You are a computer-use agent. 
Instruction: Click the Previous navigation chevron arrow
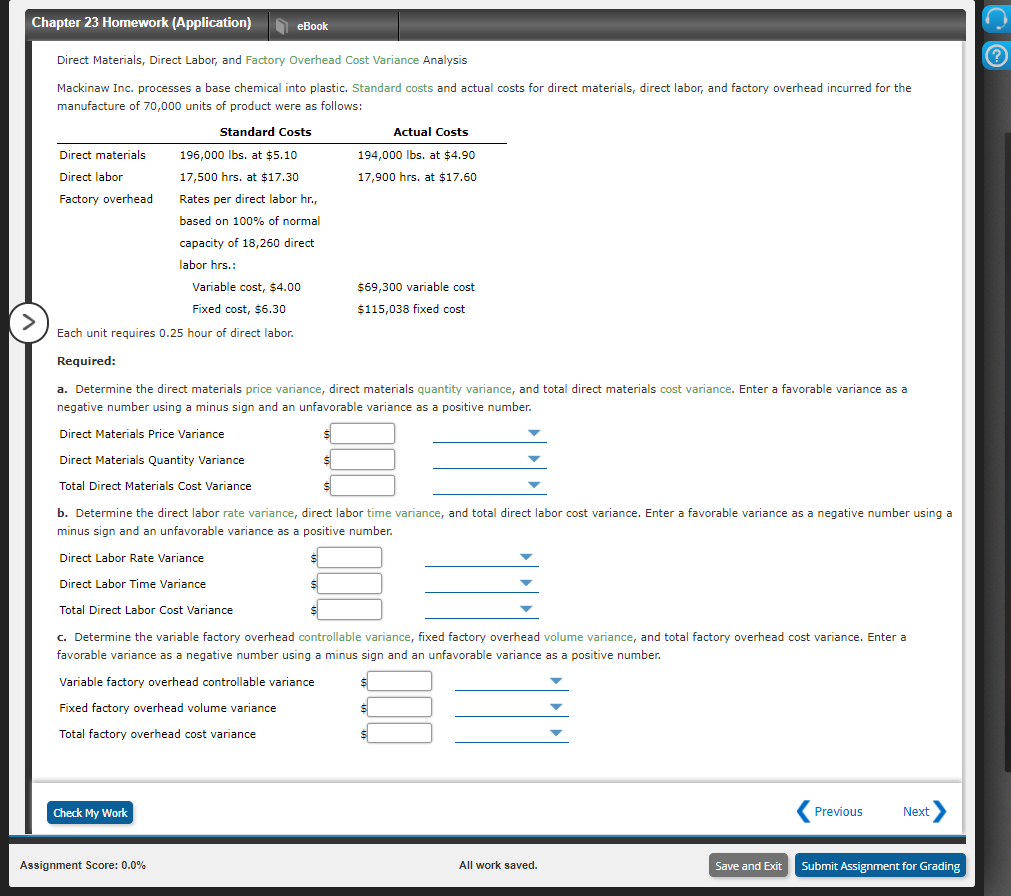pyautogui.click(x=803, y=811)
